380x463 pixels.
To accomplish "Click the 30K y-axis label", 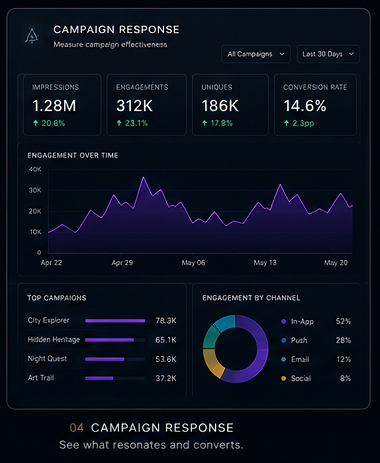I will click(x=35, y=190).
